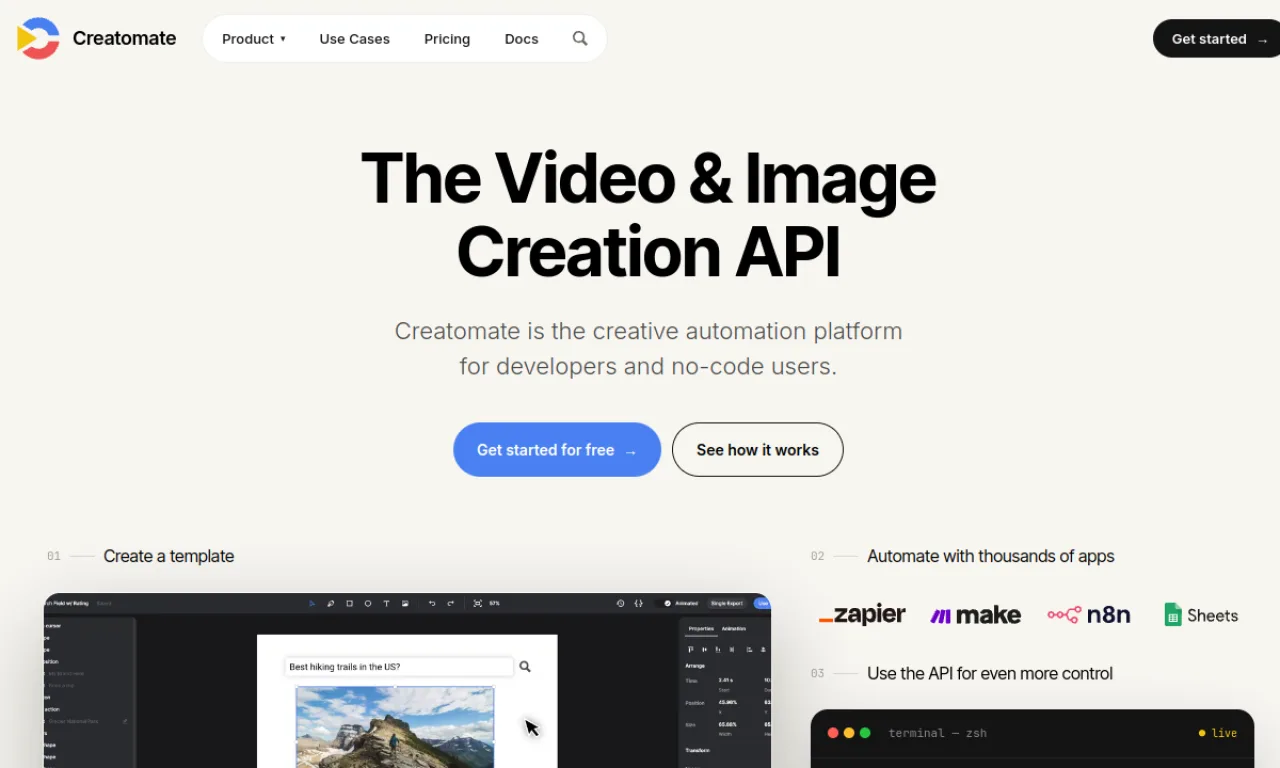Toggle the Animated switch in the editor preview
1280x768 pixels.
pyautogui.click(x=666, y=603)
